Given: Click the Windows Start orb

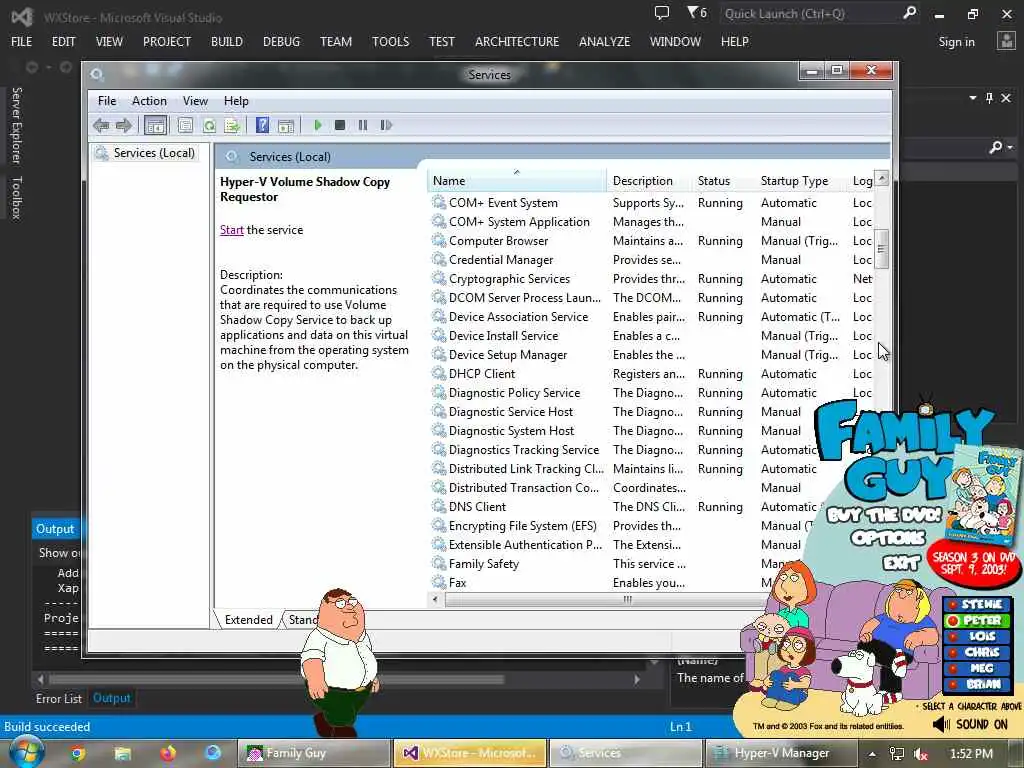Looking at the screenshot, I should [26, 752].
